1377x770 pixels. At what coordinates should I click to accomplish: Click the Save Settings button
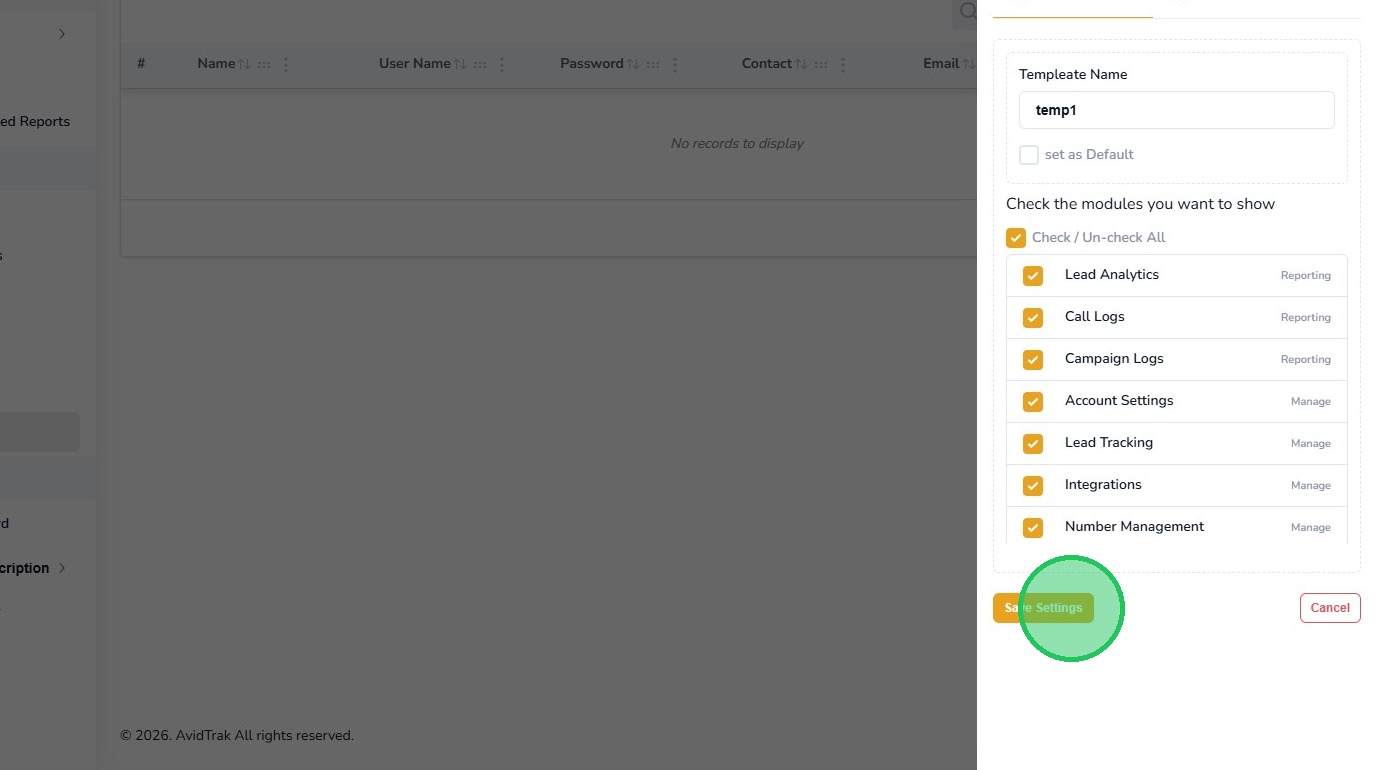(x=1043, y=608)
